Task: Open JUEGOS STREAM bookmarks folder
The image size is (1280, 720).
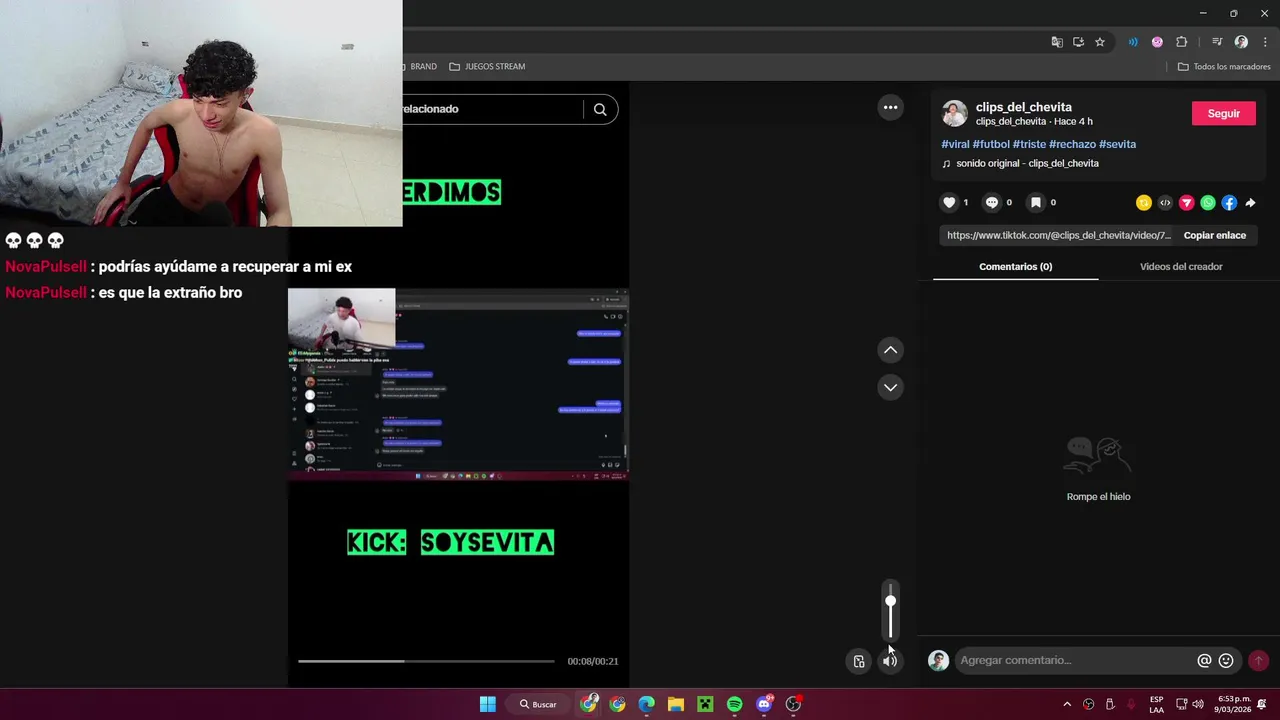Action: coord(487,66)
